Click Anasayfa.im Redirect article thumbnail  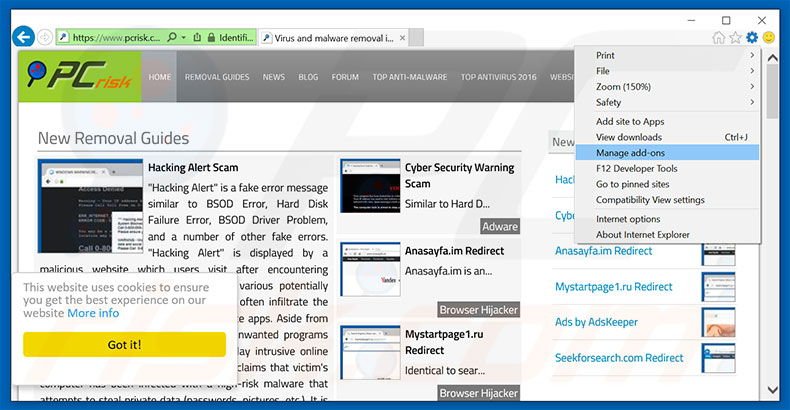click(x=370, y=269)
